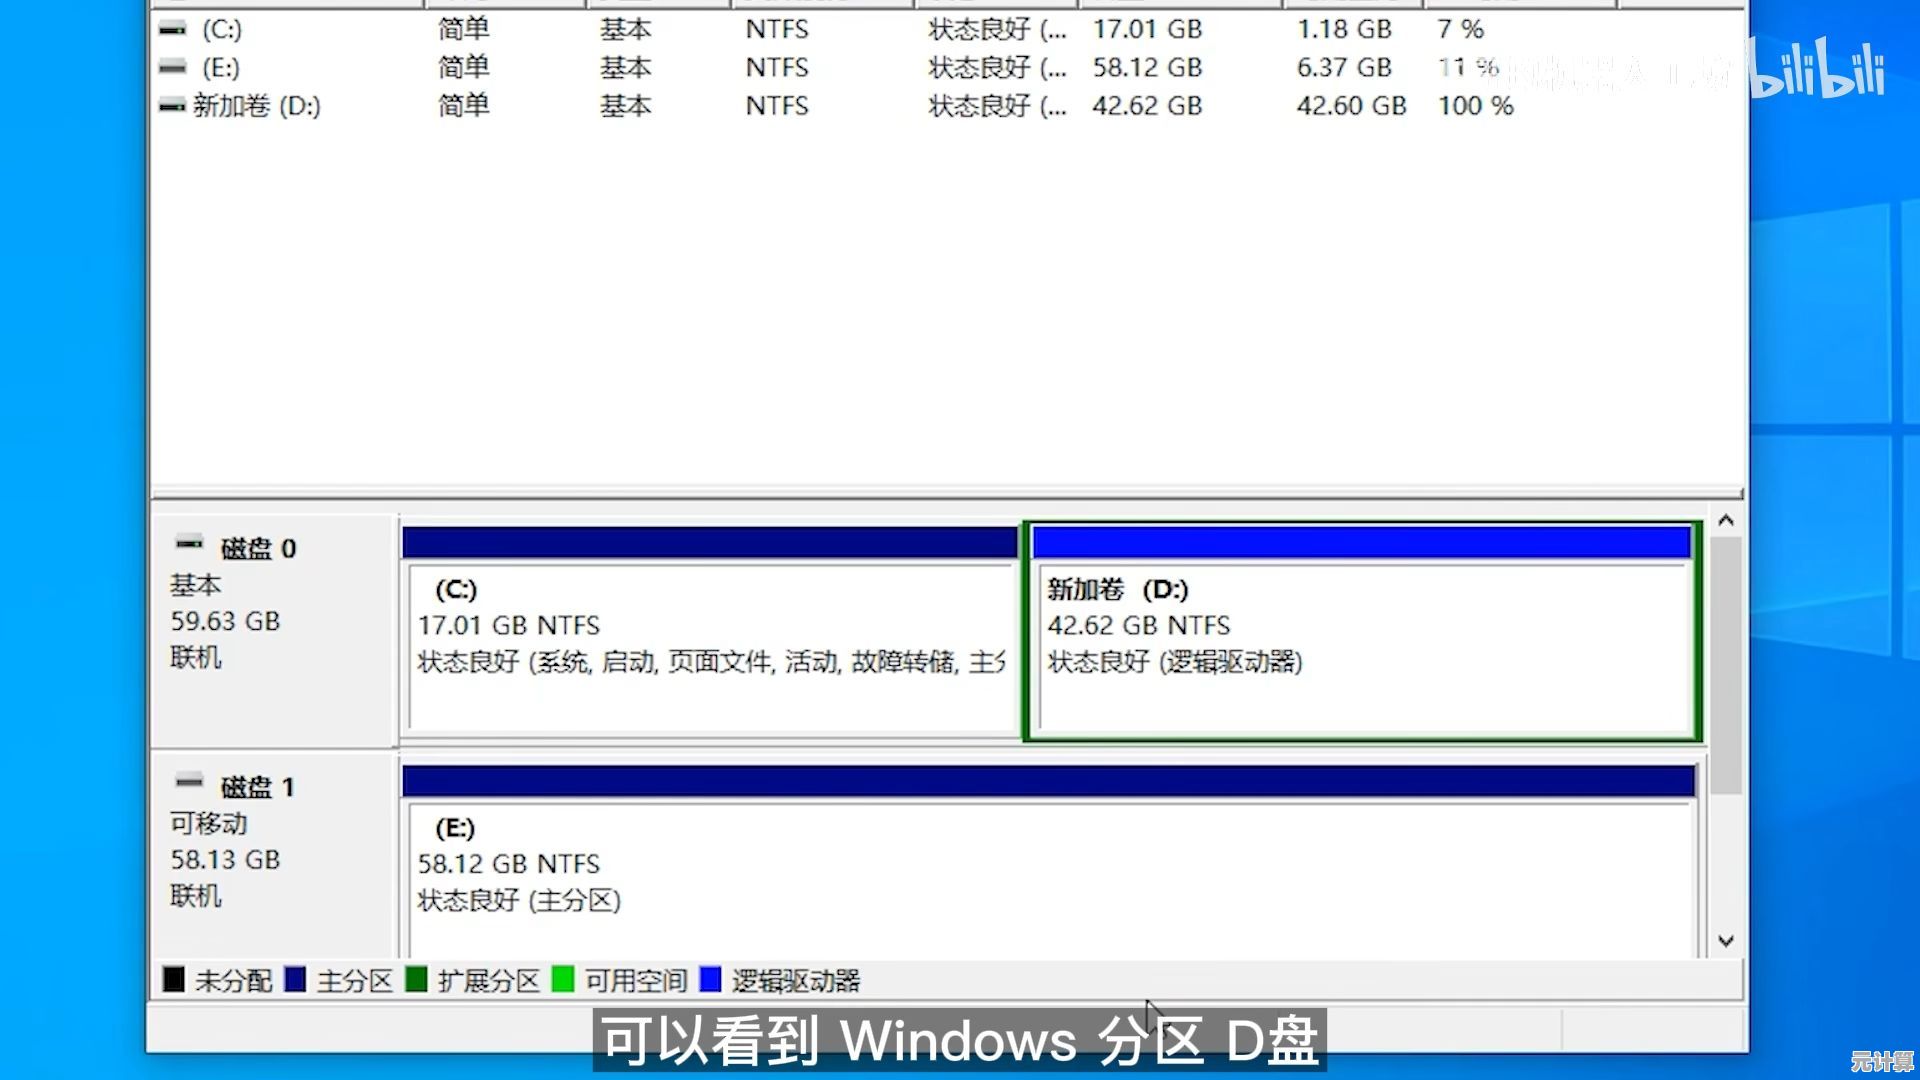Click 状态良好 status cell in (C:) row
Screen dimensions: 1920x1080
point(998,30)
